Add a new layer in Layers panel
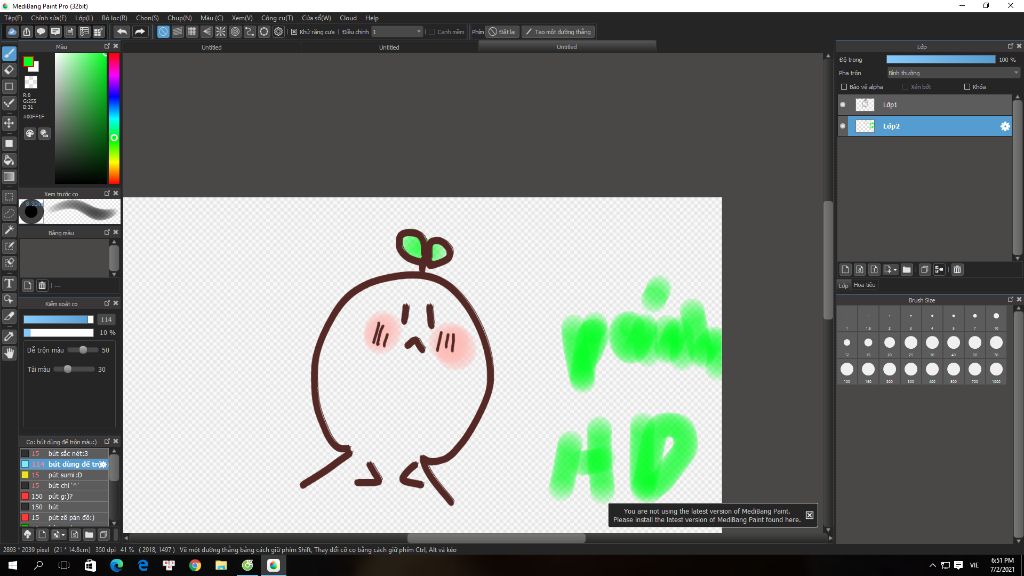The image size is (1024, 576). point(846,269)
